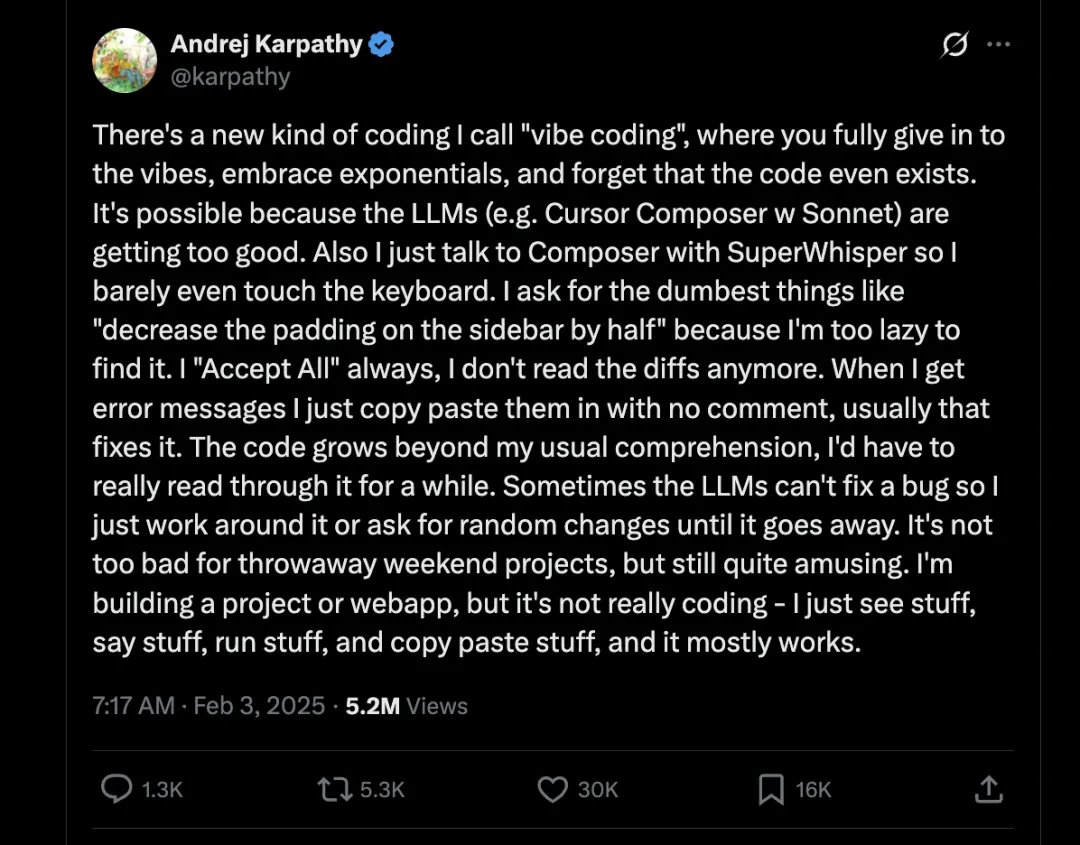This screenshot has height=845, width=1080.
Task: Click the Feb 3, 2025 post date
Action: tap(259, 706)
